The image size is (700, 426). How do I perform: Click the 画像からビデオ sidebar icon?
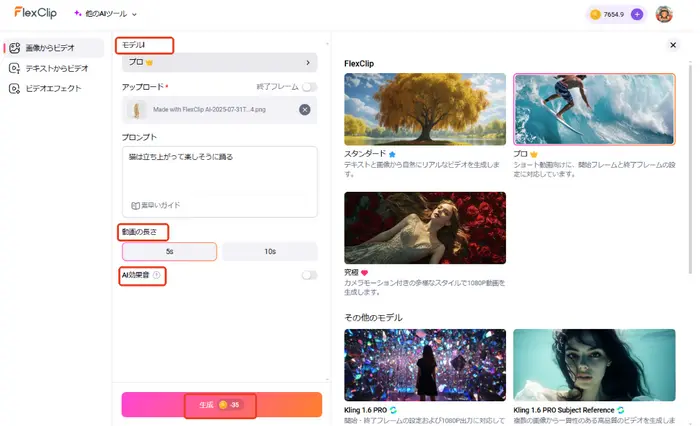(15, 48)
